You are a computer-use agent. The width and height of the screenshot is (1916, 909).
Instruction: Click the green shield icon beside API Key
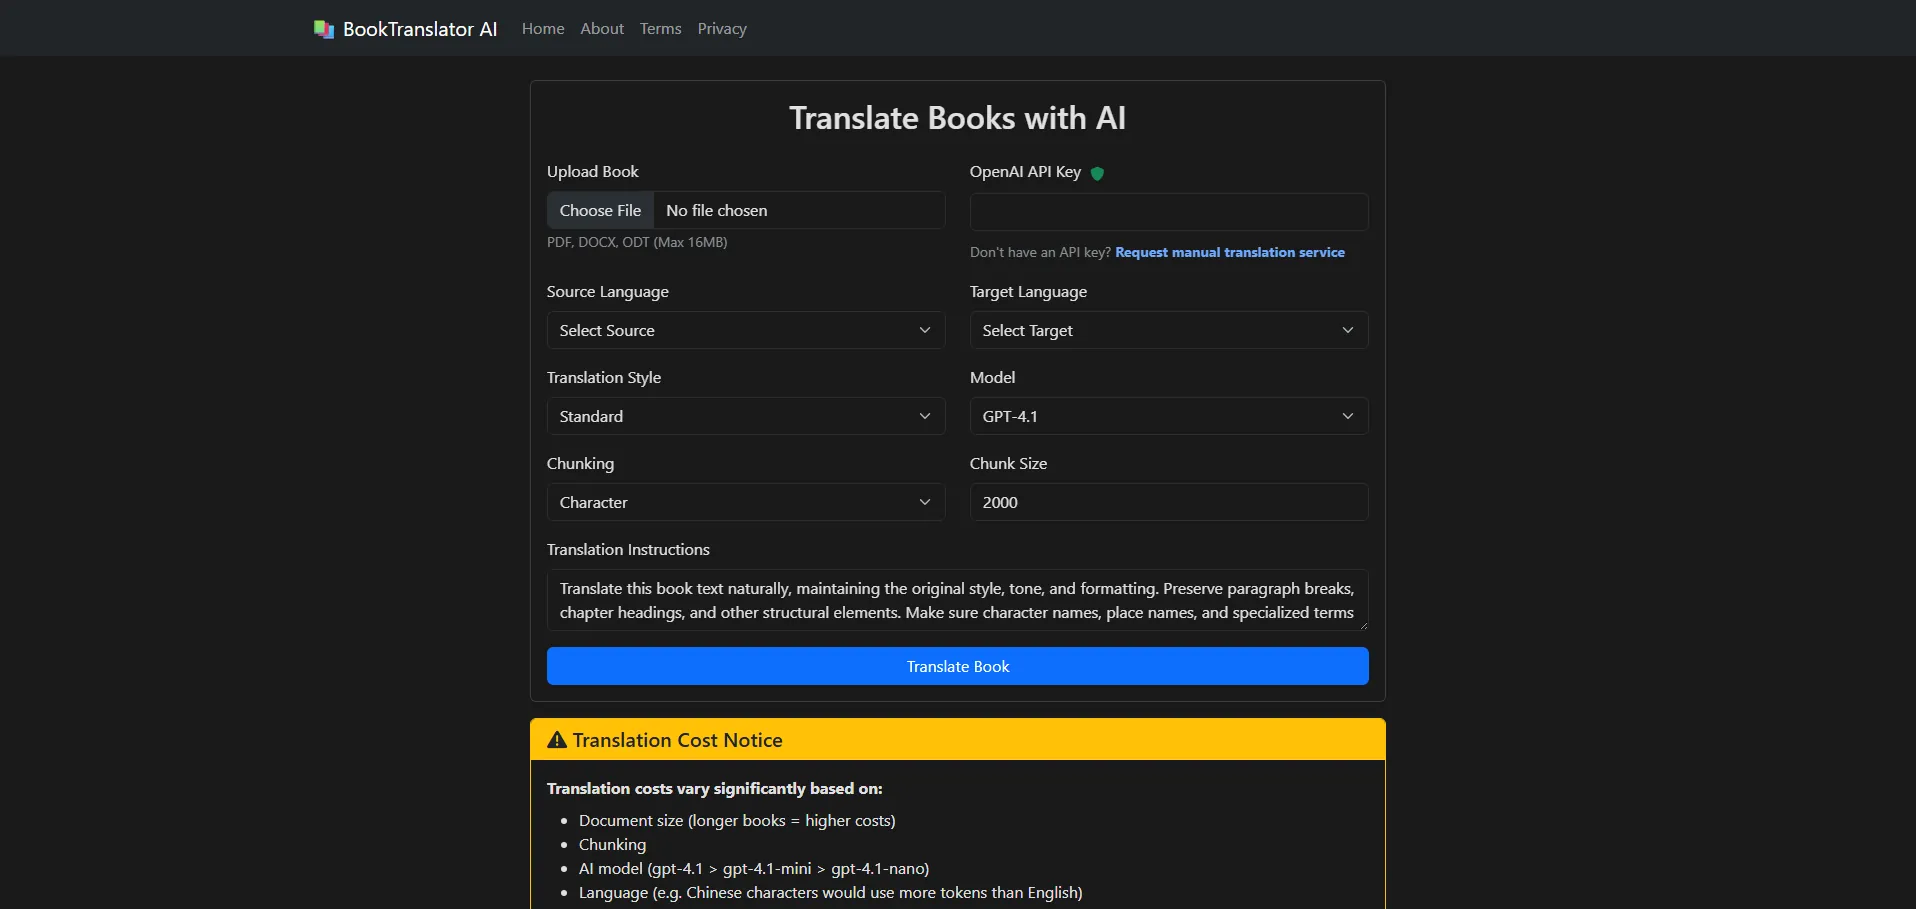pyautogui.click(x=1097, y=173)
